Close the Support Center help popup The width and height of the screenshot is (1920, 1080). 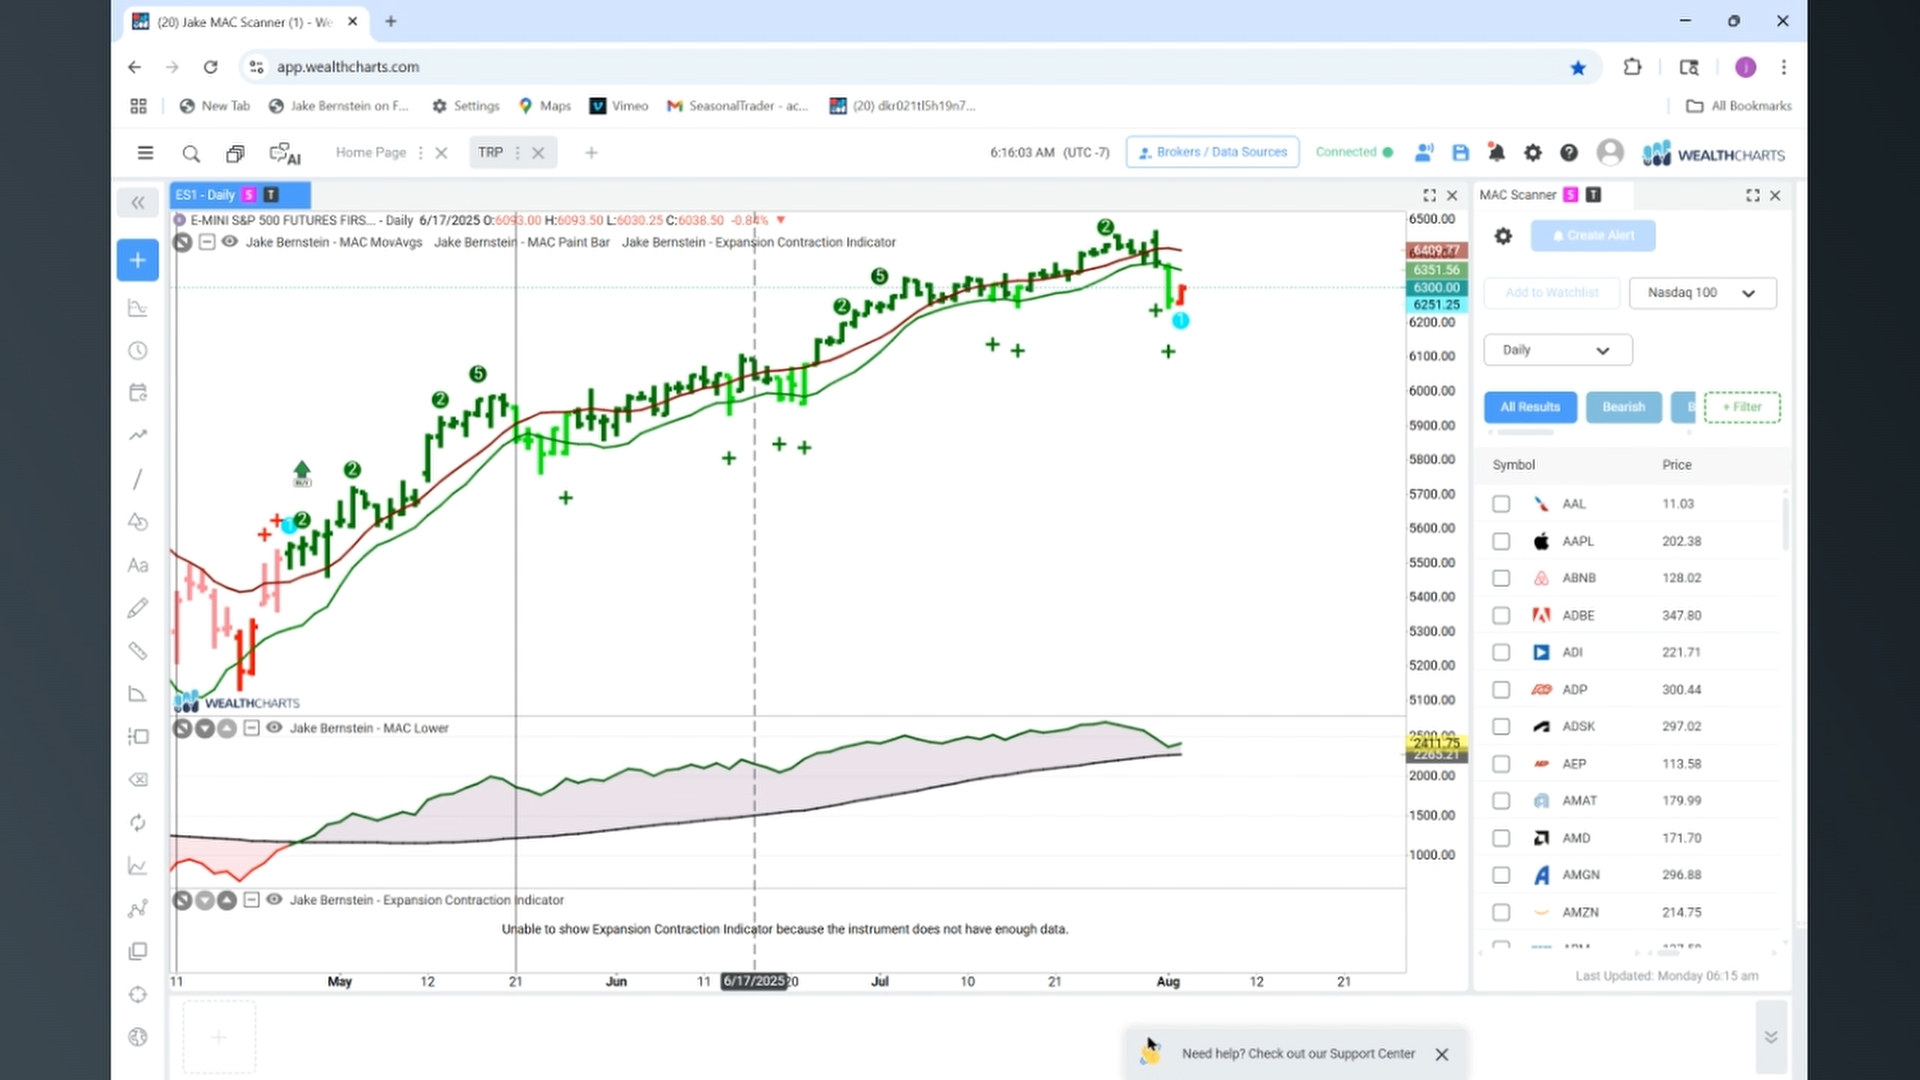click(1442, 1054)
